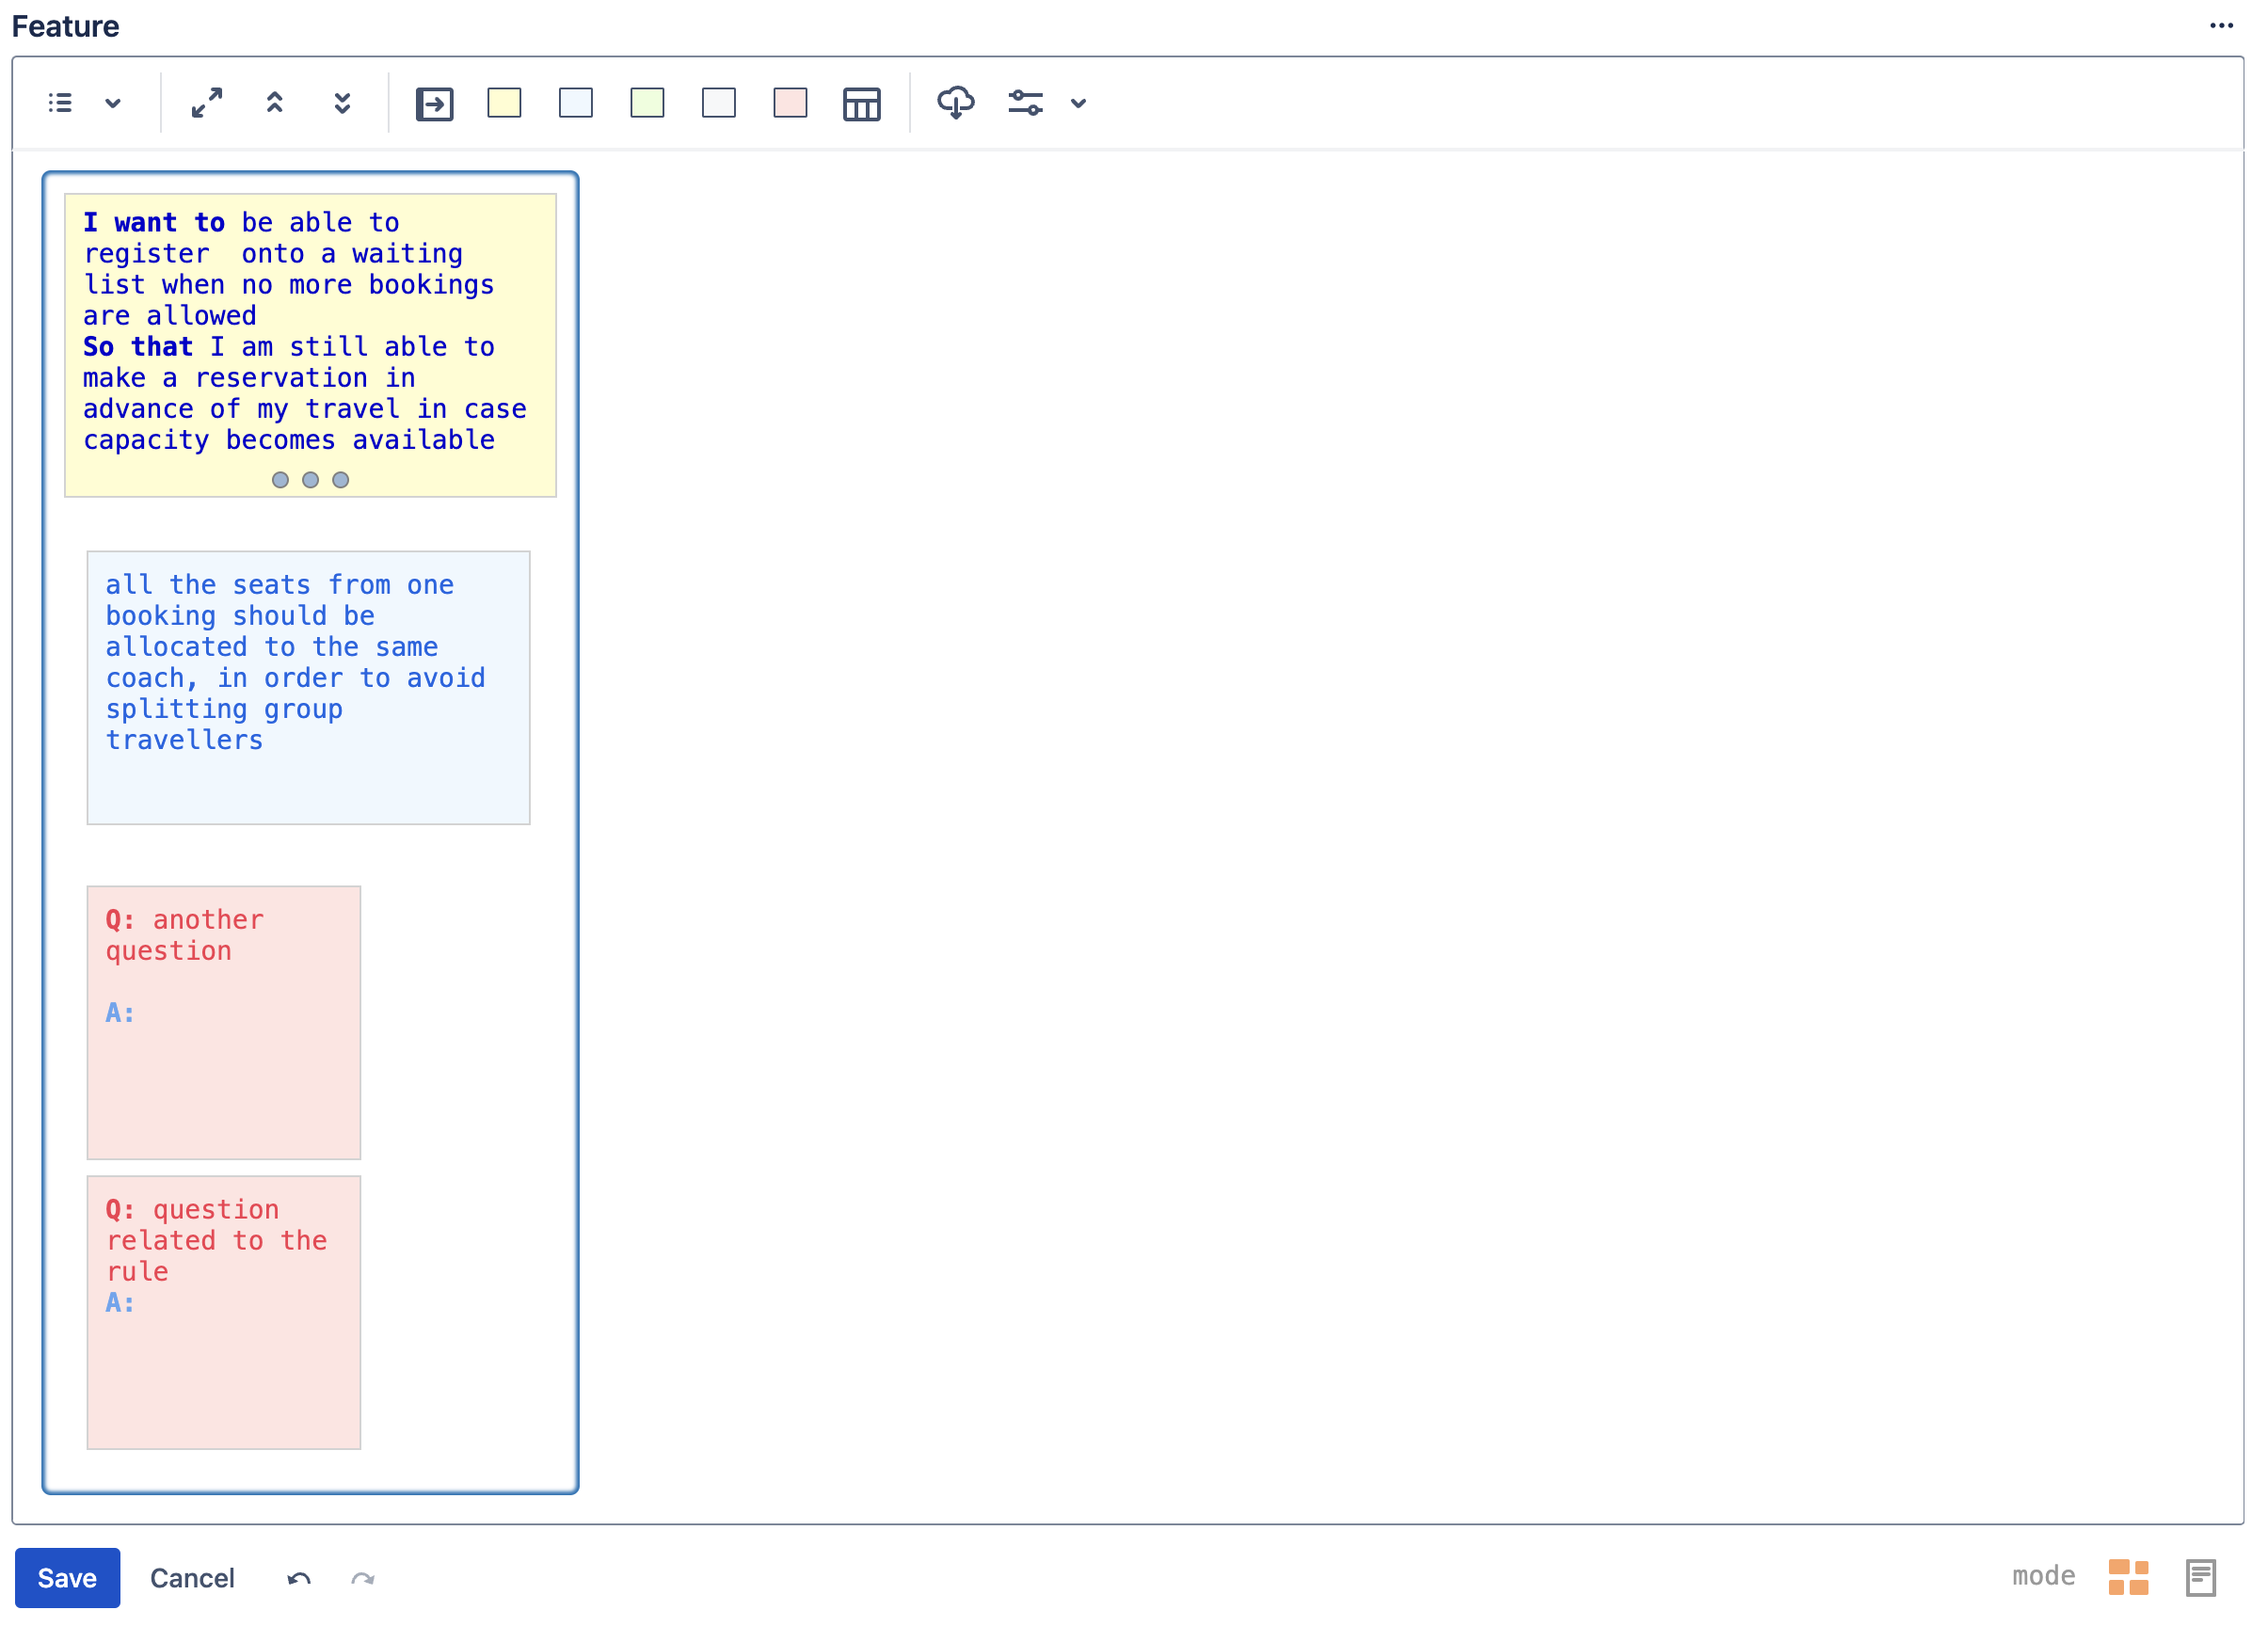Click the cloud download icon

[x=956, y=103]
